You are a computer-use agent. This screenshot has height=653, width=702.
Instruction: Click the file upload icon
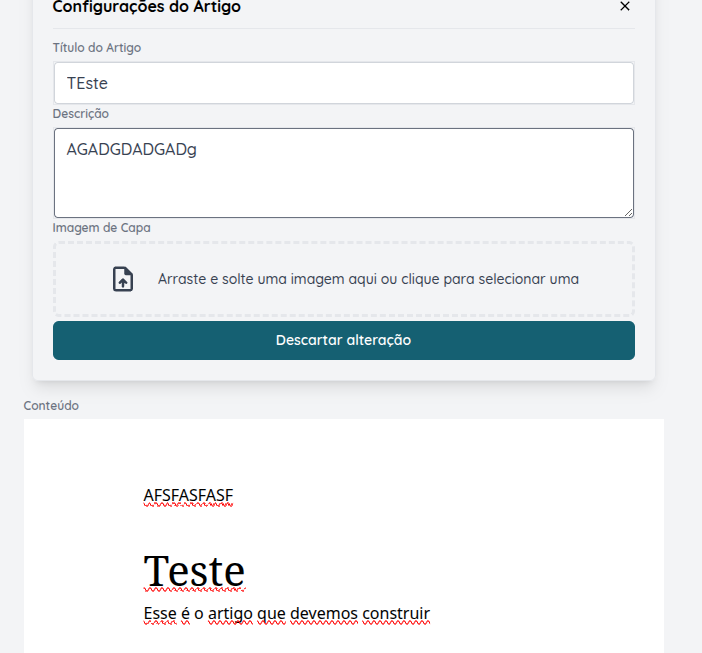tap(122, 279)
